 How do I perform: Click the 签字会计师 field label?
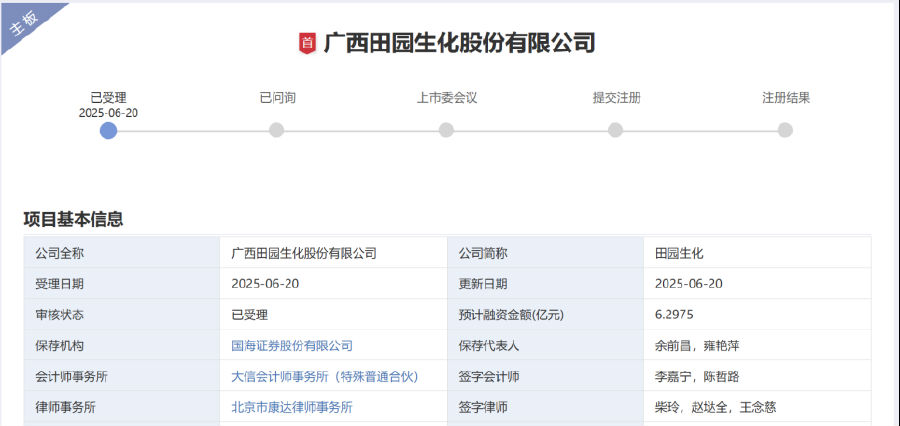(489, 377)
